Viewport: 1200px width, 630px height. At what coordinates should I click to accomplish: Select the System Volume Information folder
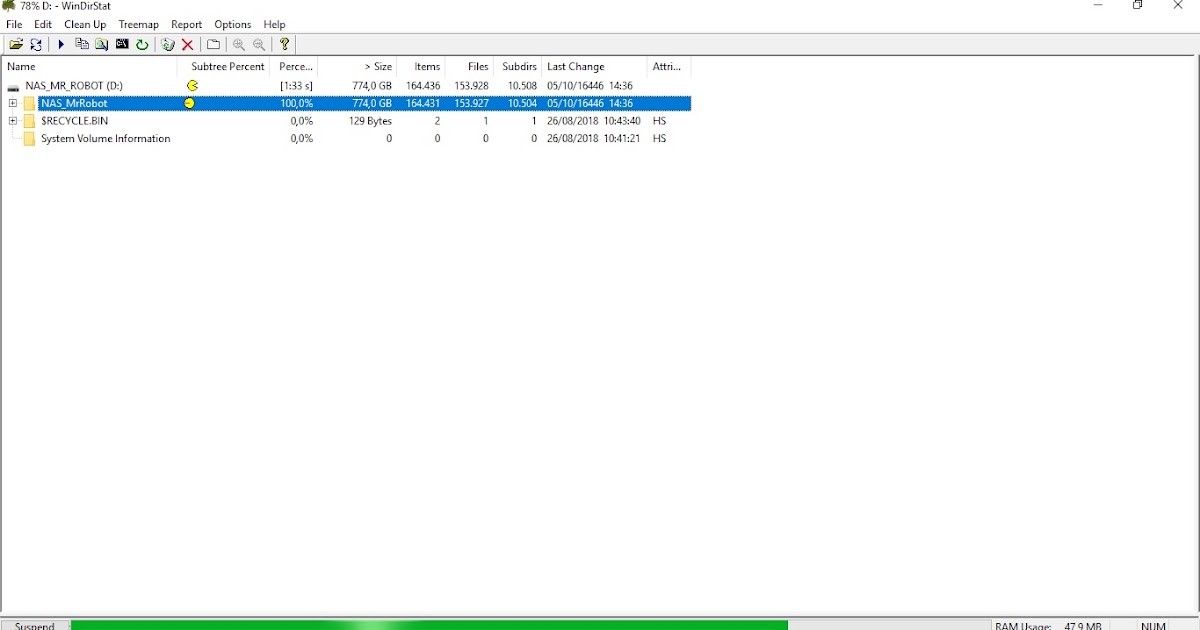coord(106,138)
